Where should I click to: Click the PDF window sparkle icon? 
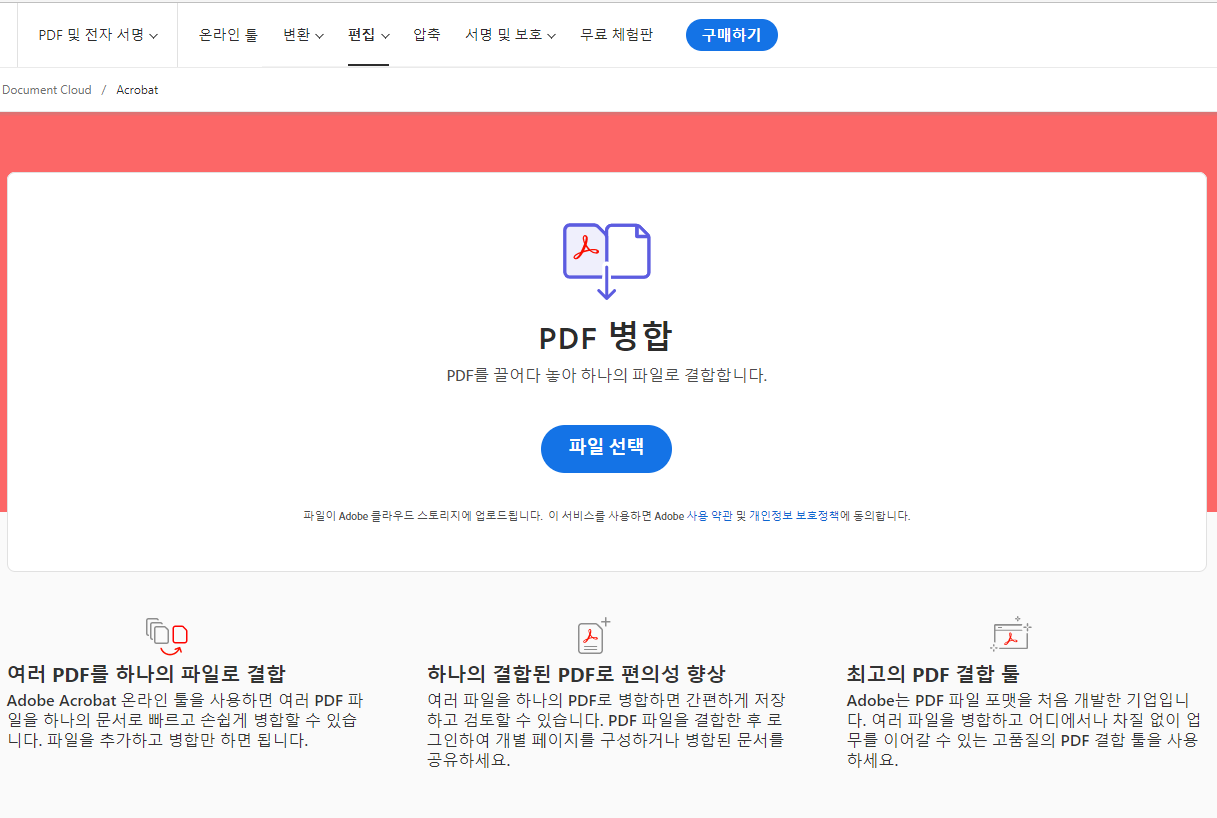(1010, 635)
